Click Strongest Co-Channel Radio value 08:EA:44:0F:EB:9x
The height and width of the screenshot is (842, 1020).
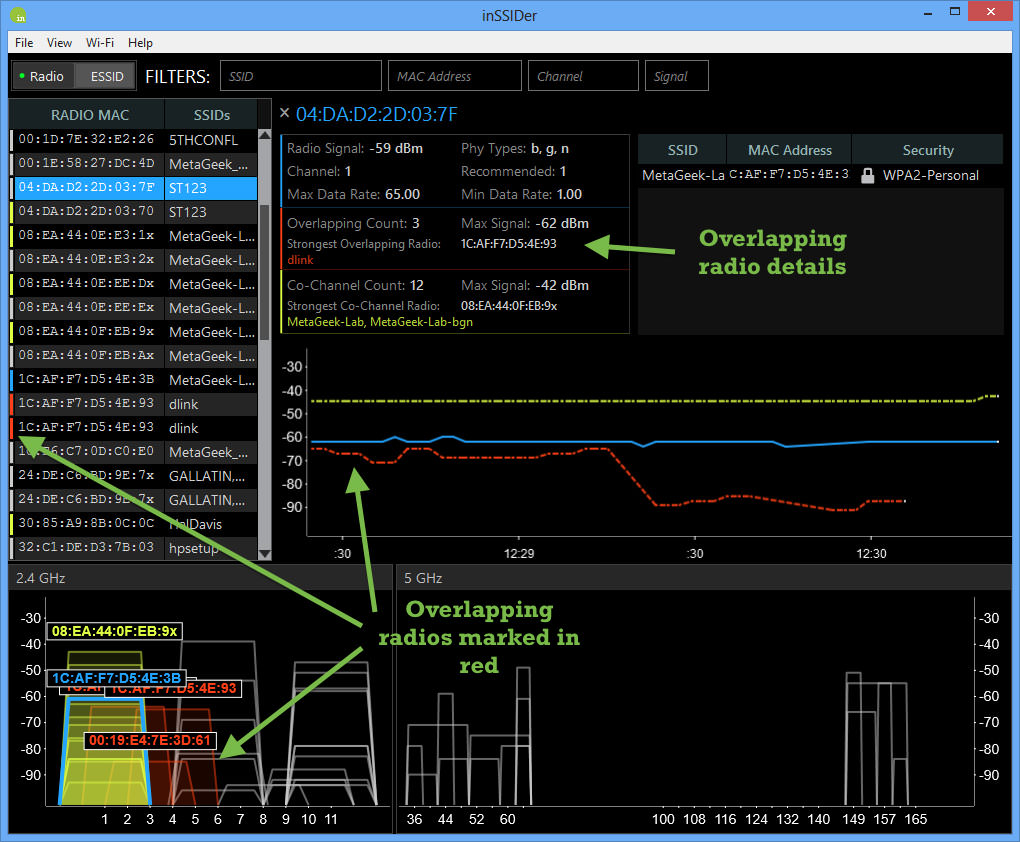pos(509,306)
